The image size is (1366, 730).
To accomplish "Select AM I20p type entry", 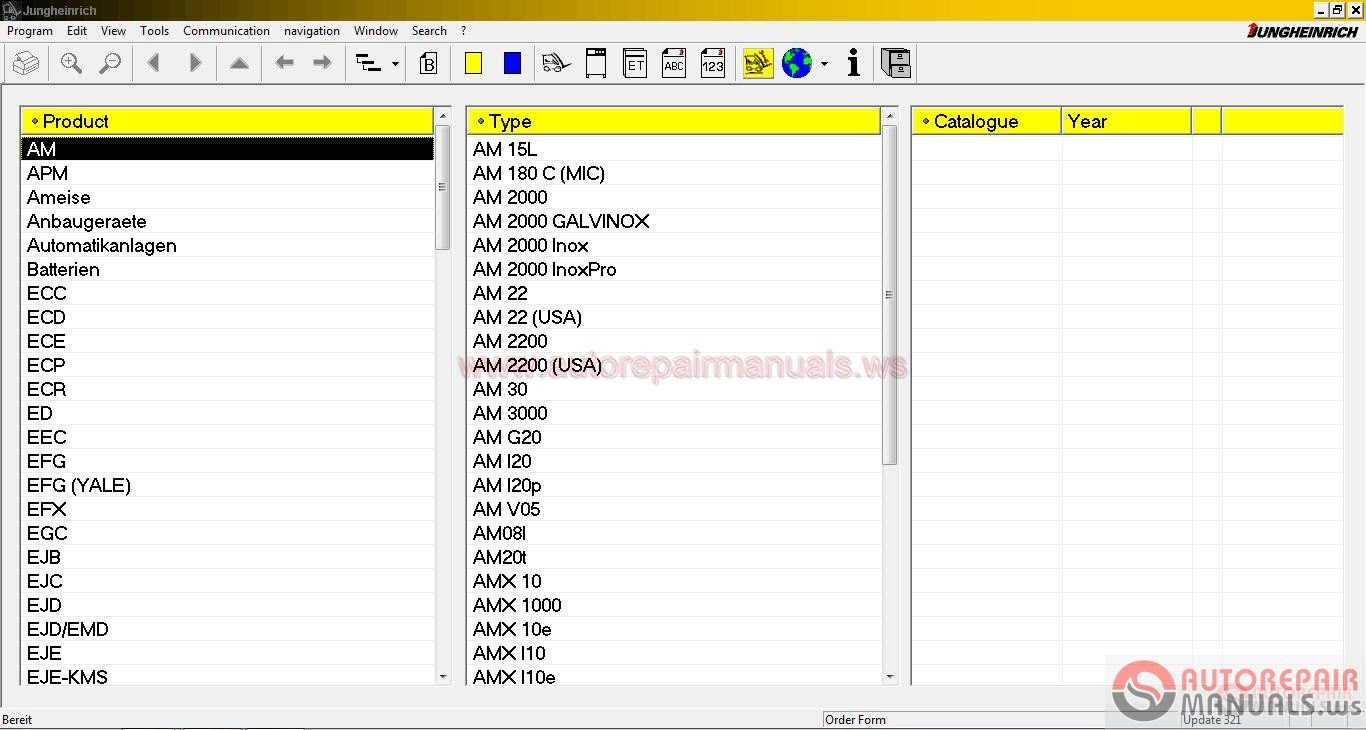I will [674, 485].
